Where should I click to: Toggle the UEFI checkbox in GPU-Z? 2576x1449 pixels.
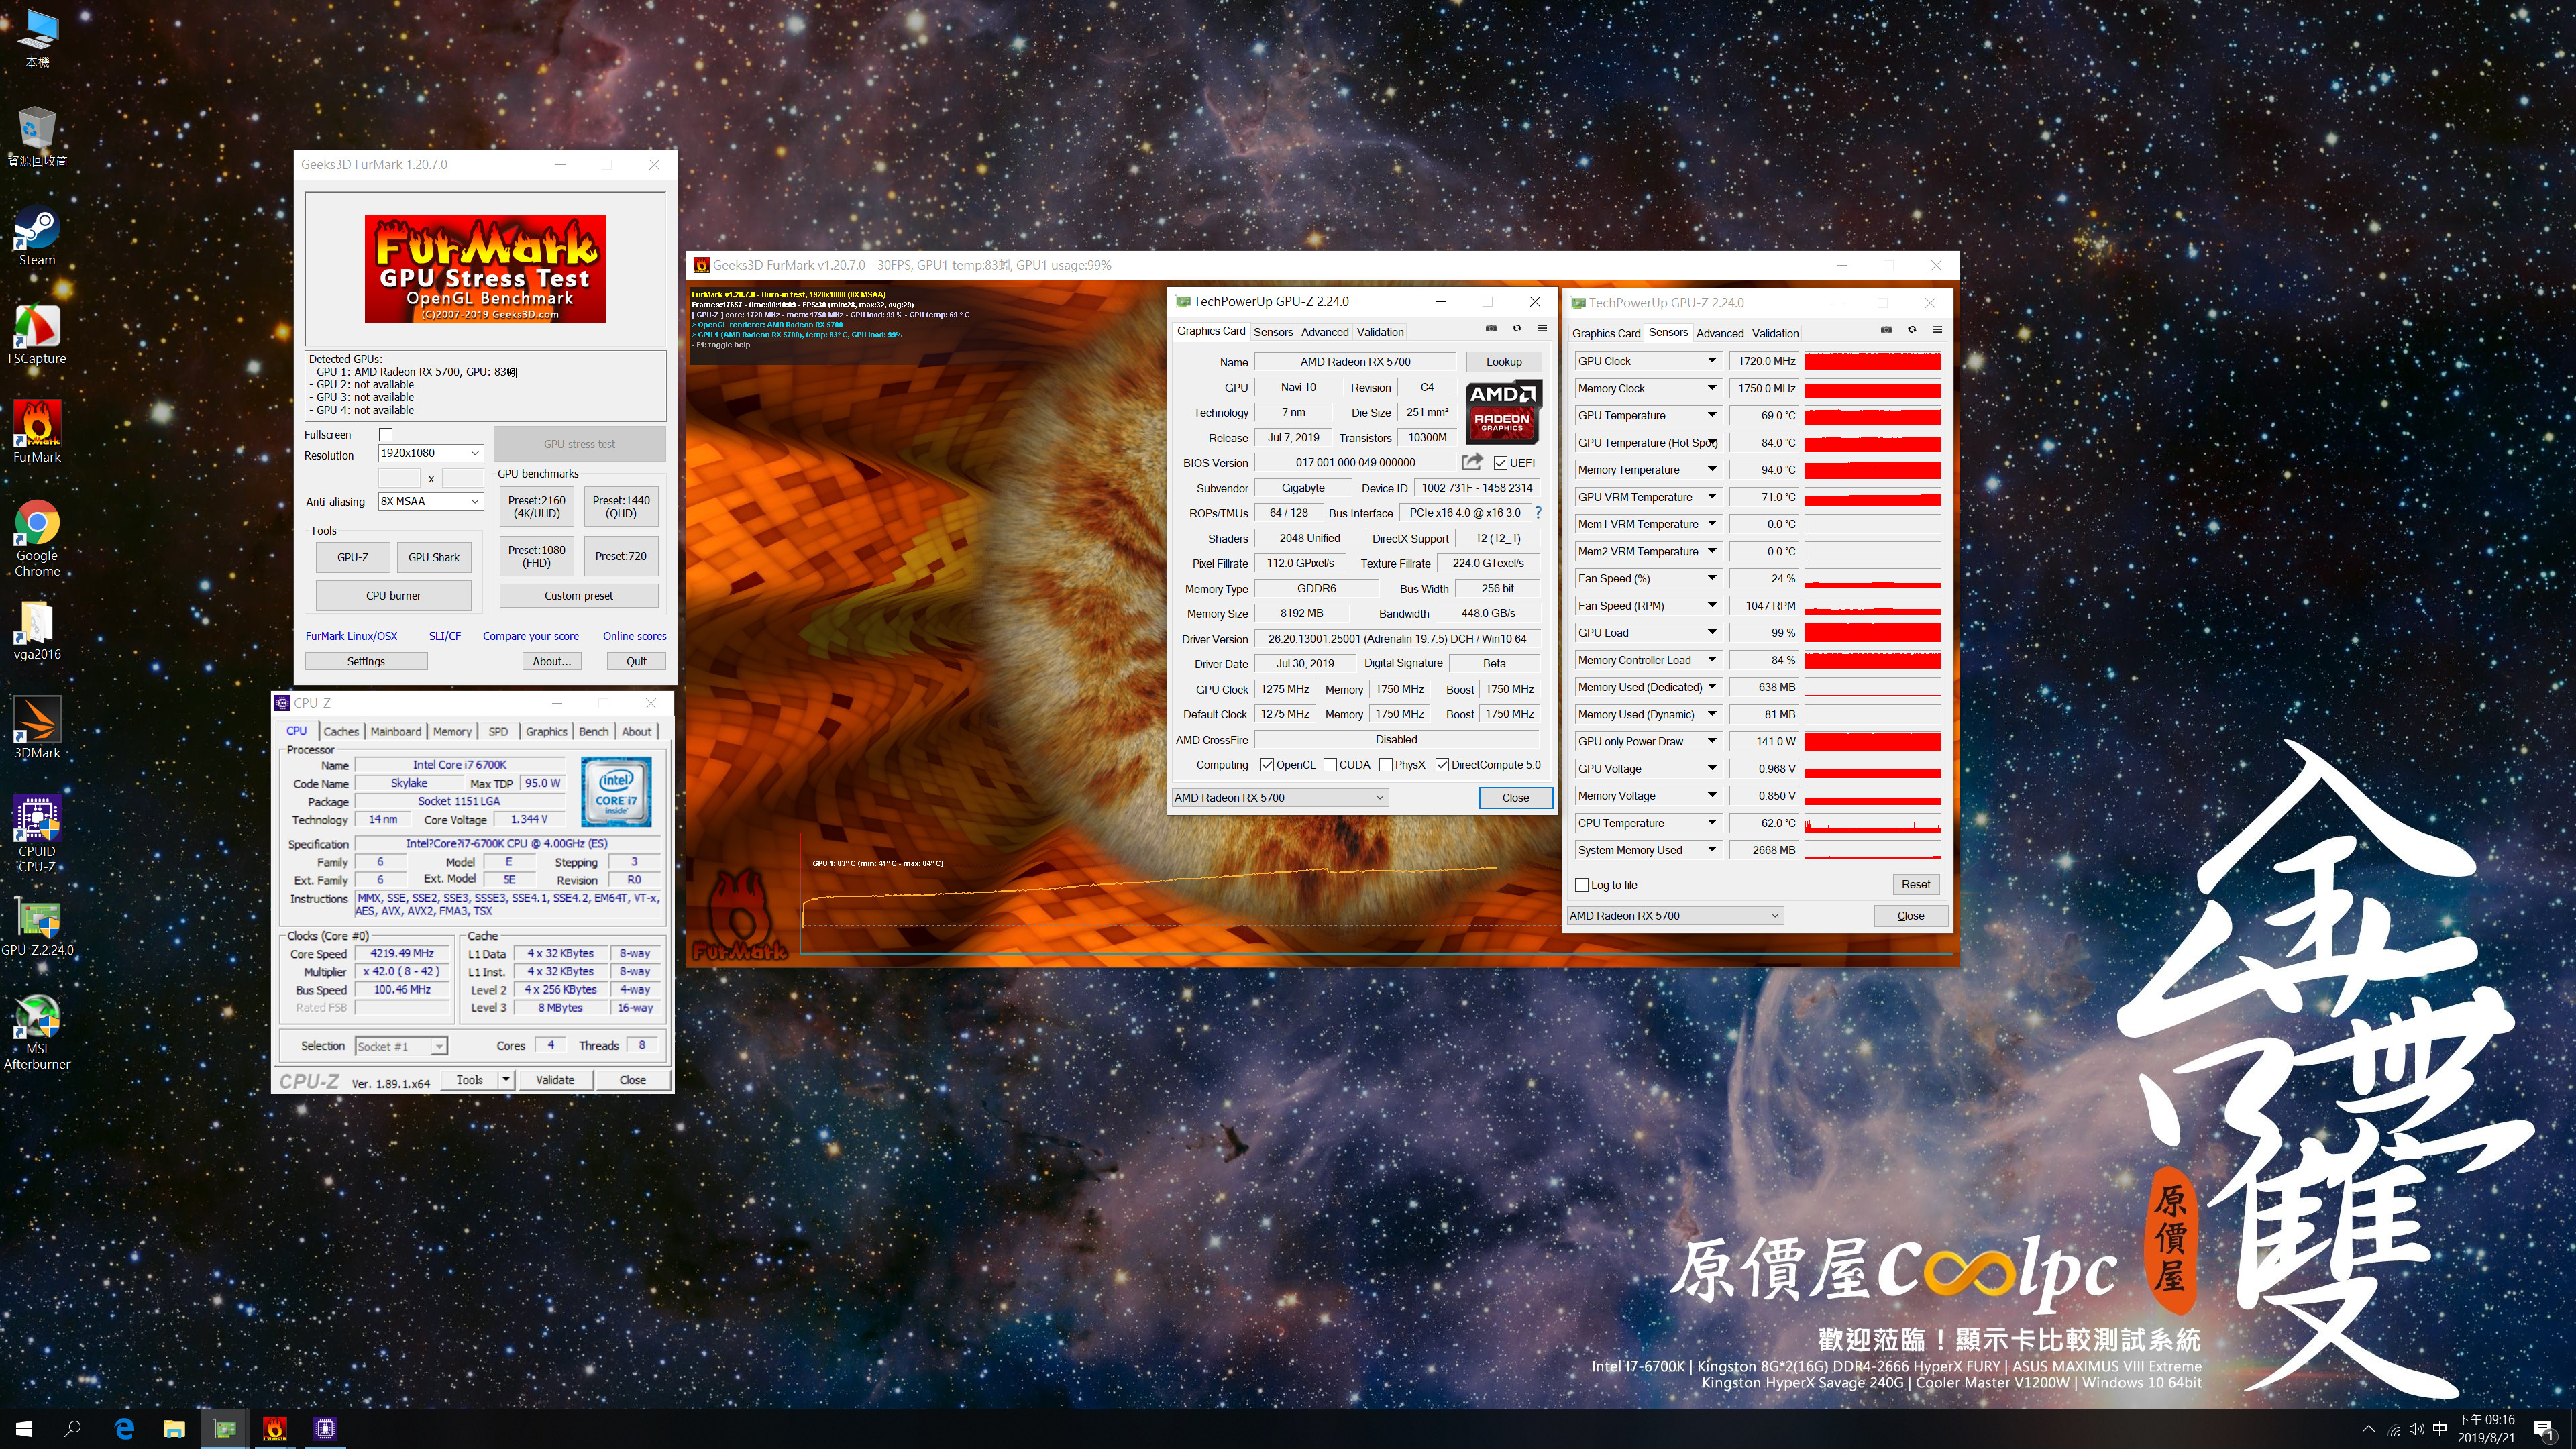[x=1500, y=463]
